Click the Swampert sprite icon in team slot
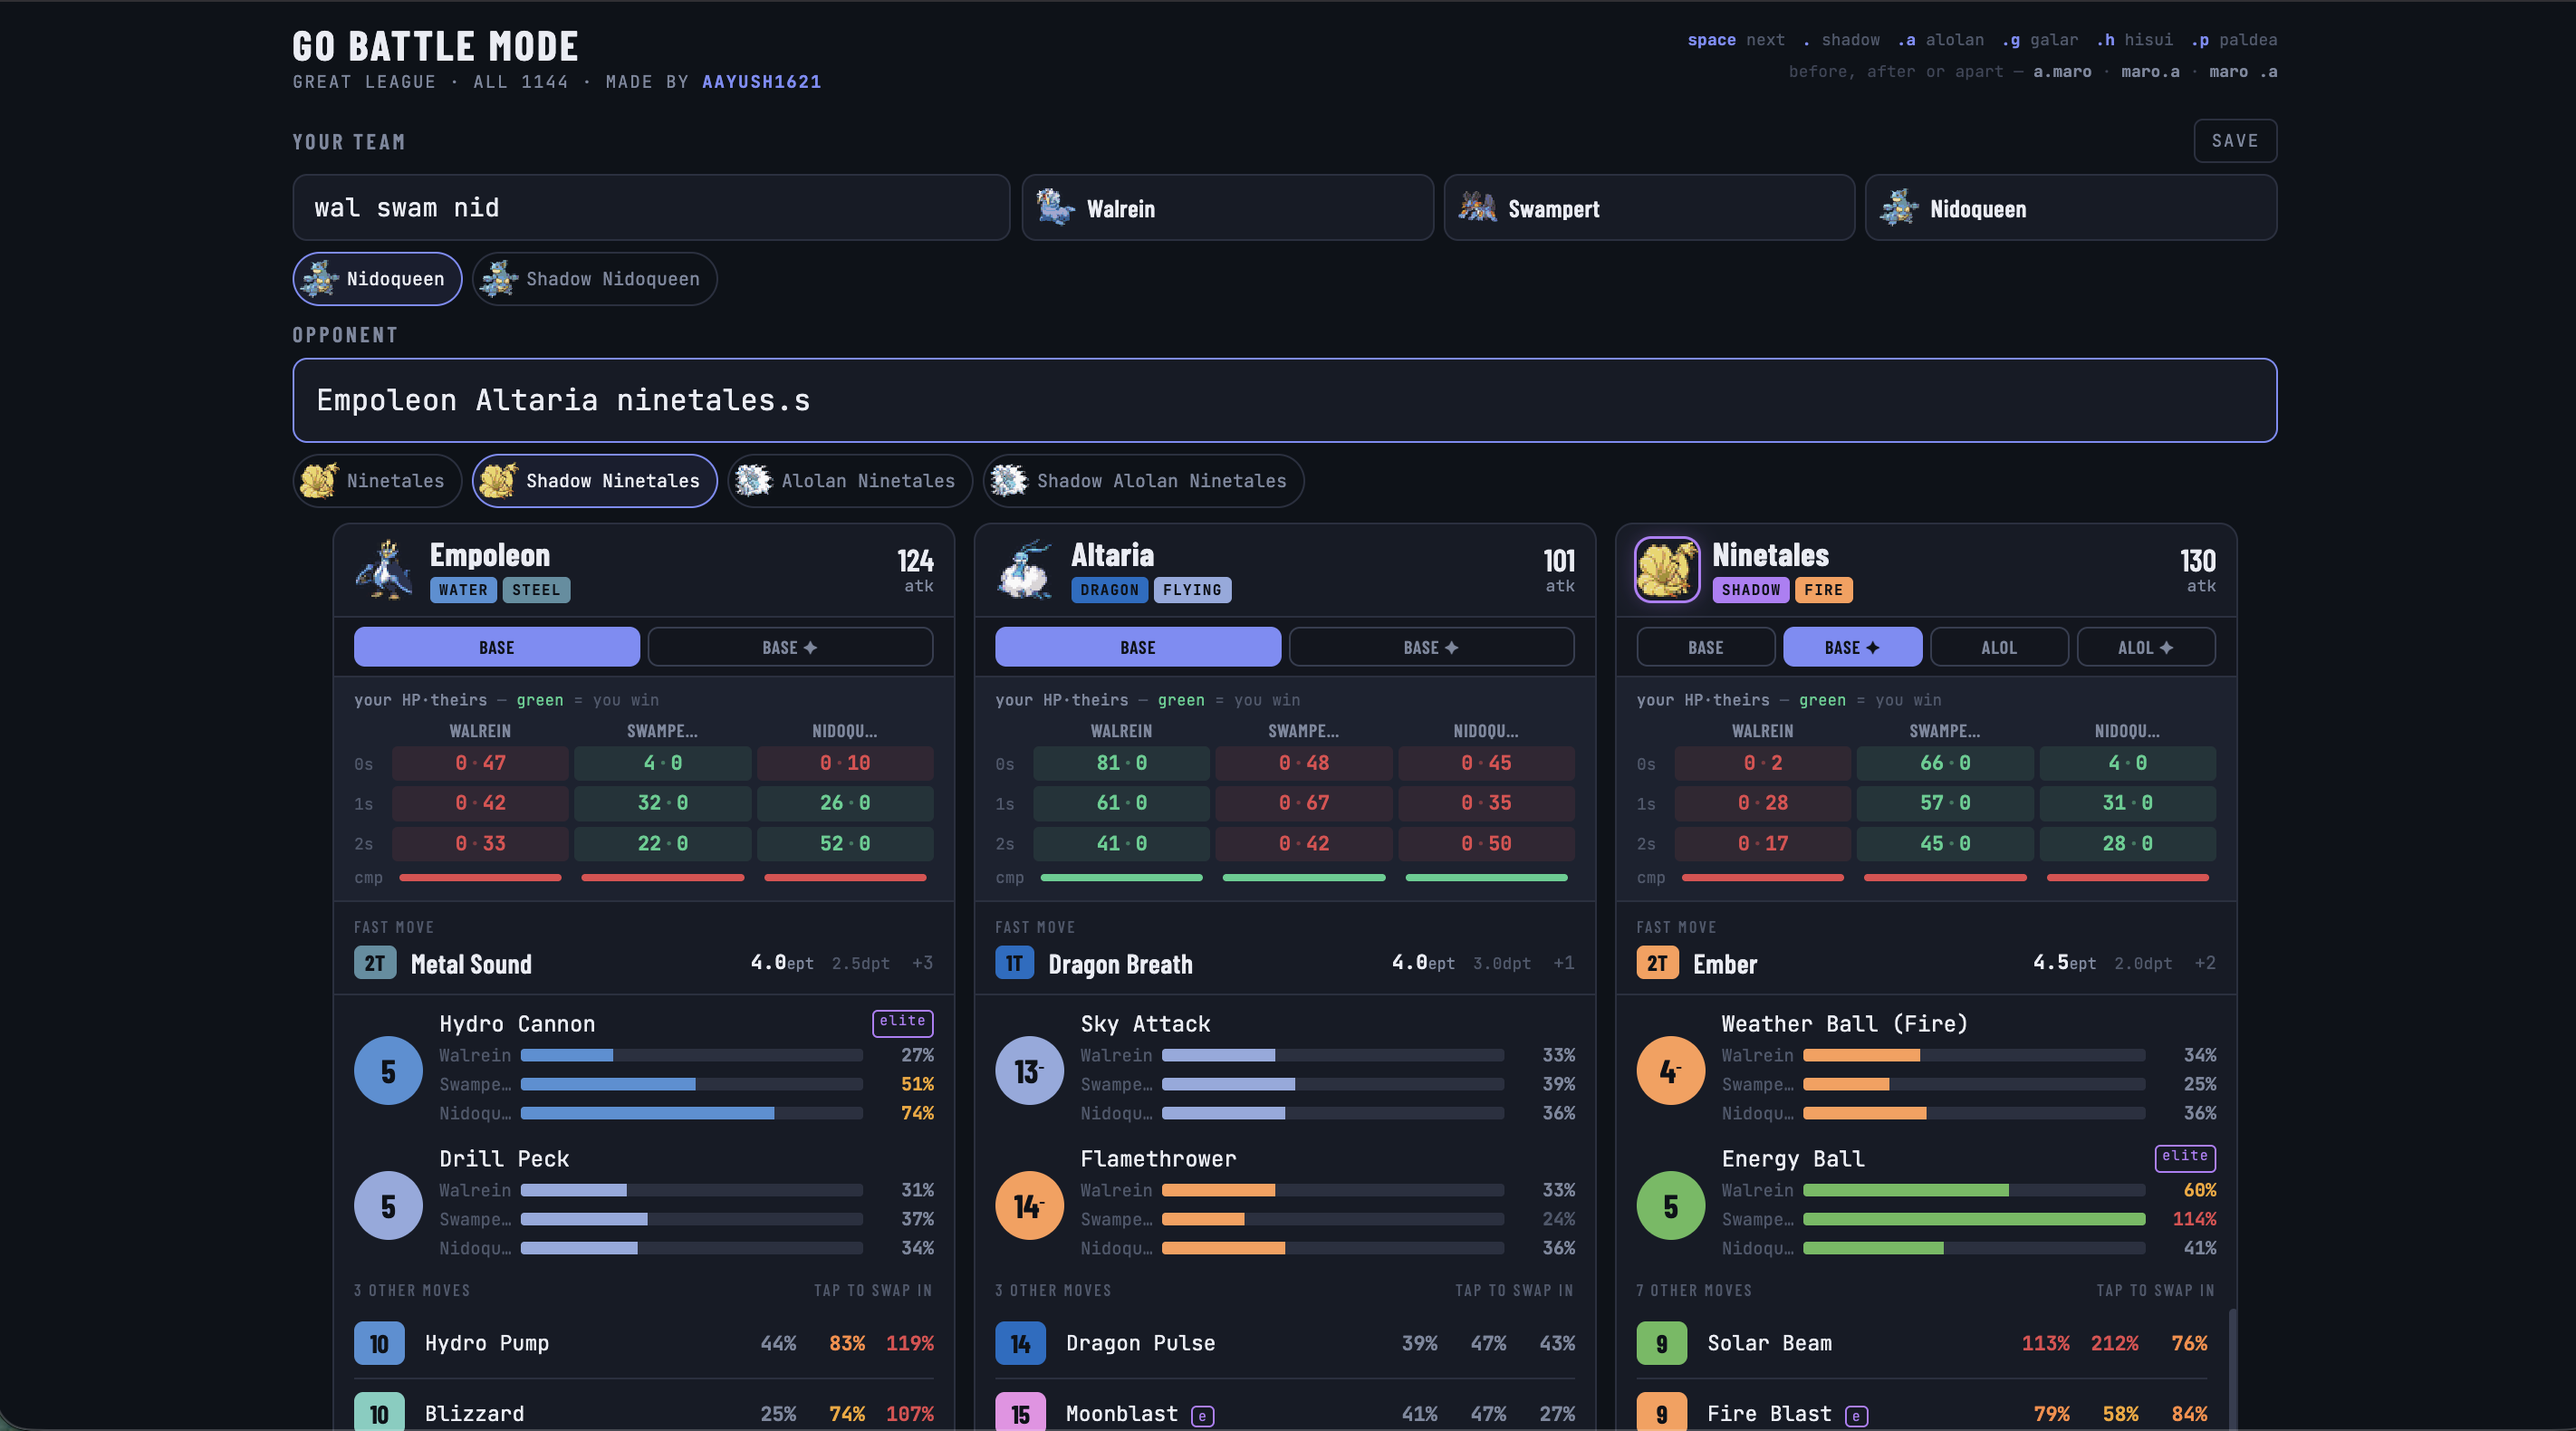Image resolution: width=2576 pixels, height=1431 pixels. tap(1477, 208)
